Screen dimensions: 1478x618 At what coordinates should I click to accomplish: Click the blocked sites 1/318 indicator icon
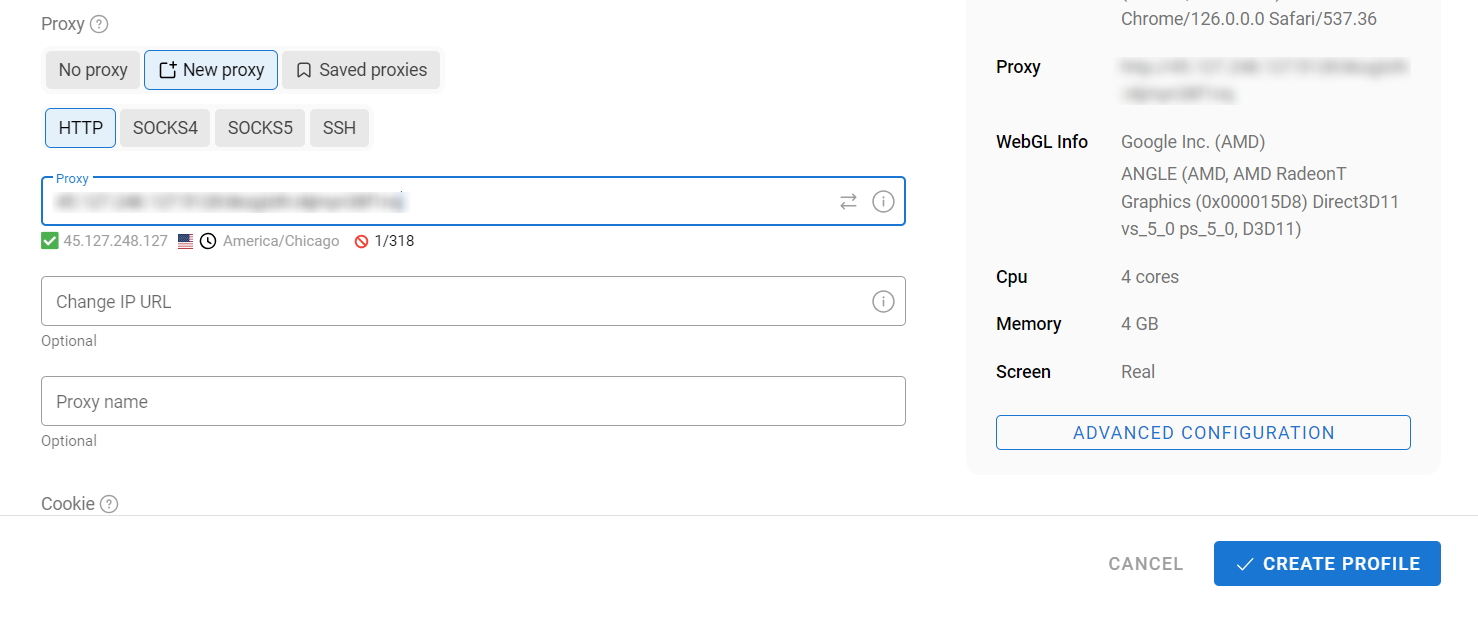click(361, 240)
